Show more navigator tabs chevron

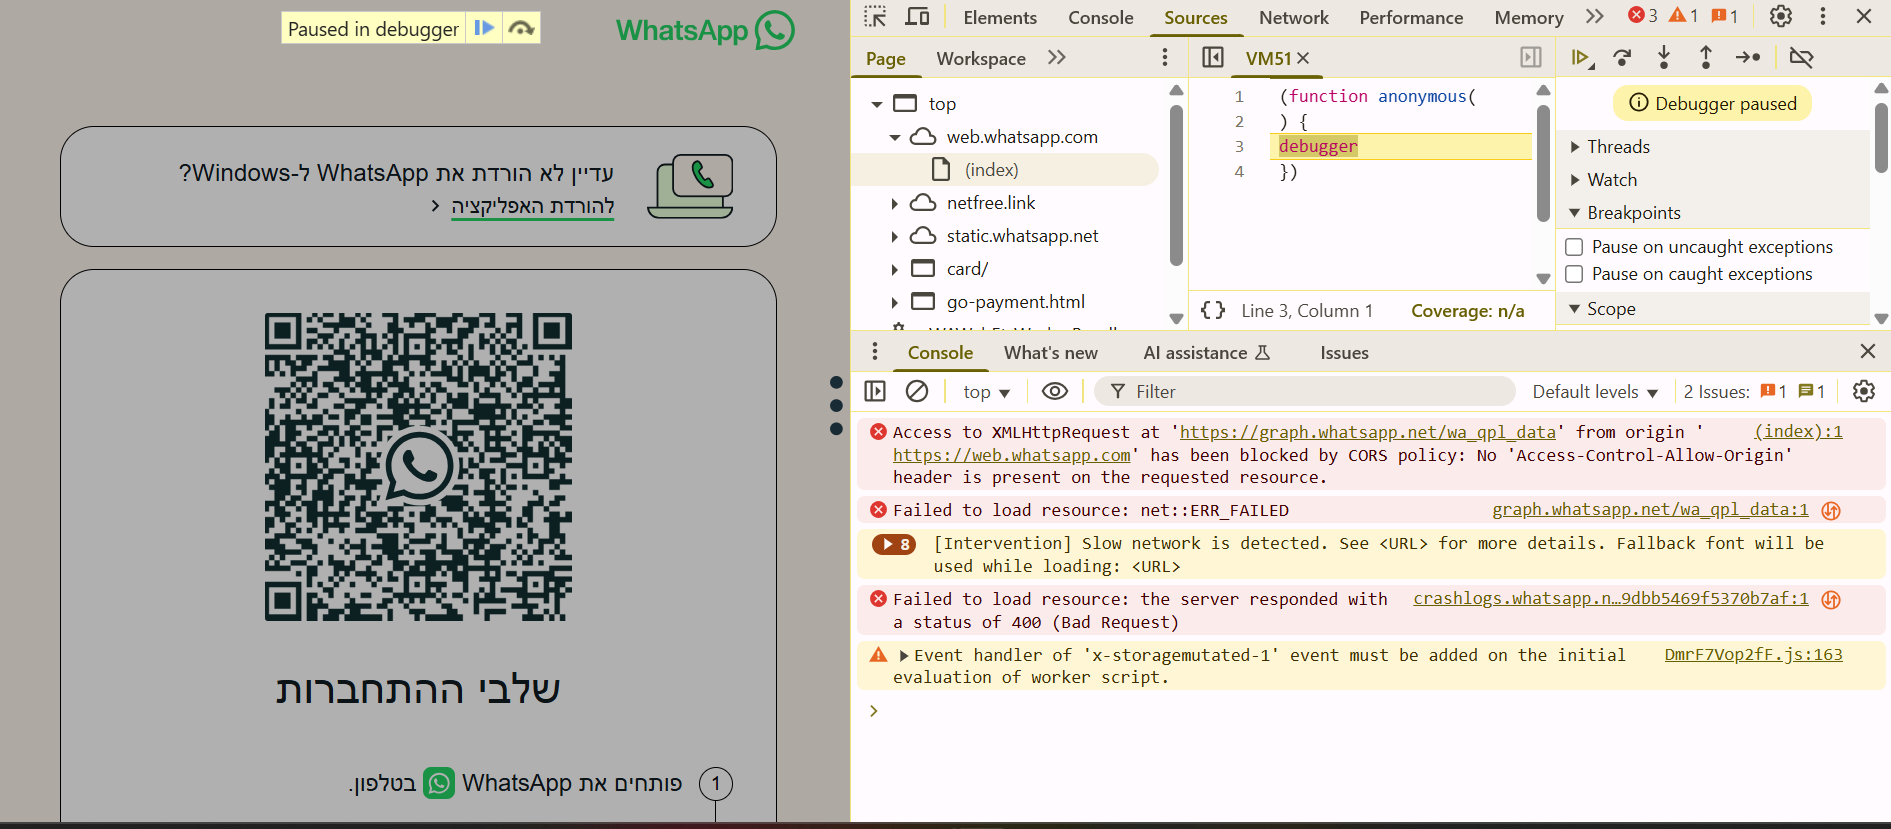coord(1057,57)
